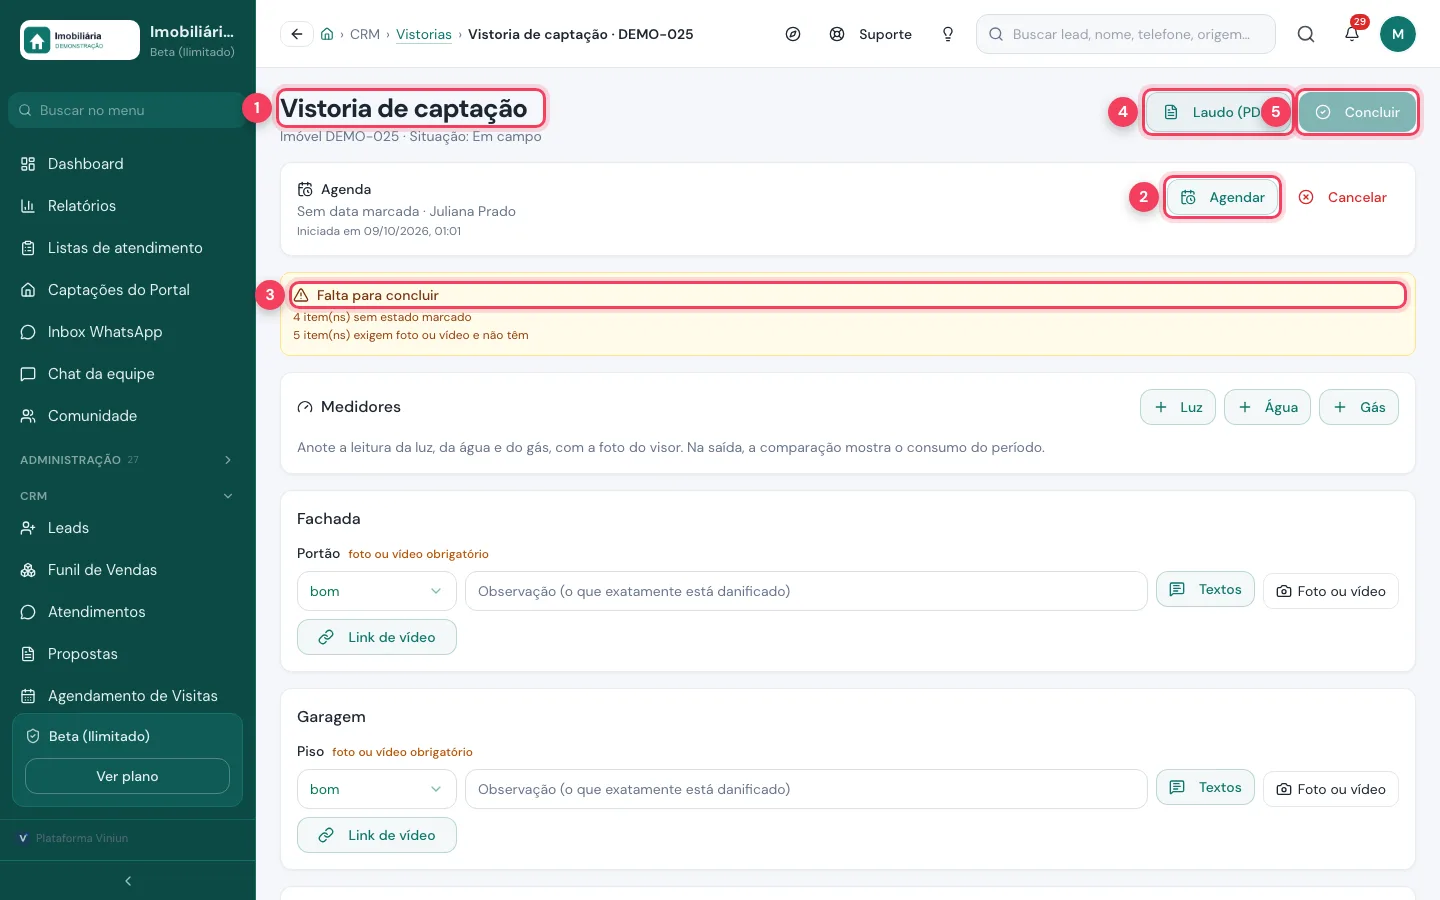Focus the Portão observation input field
This screenshot has height=900, width=1440.
(x=806, y=591)
